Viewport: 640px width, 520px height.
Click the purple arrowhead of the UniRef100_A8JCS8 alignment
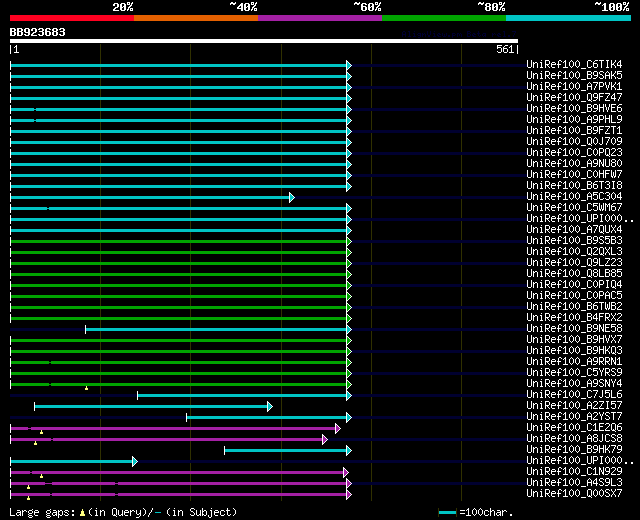click(x=324, y=440)
